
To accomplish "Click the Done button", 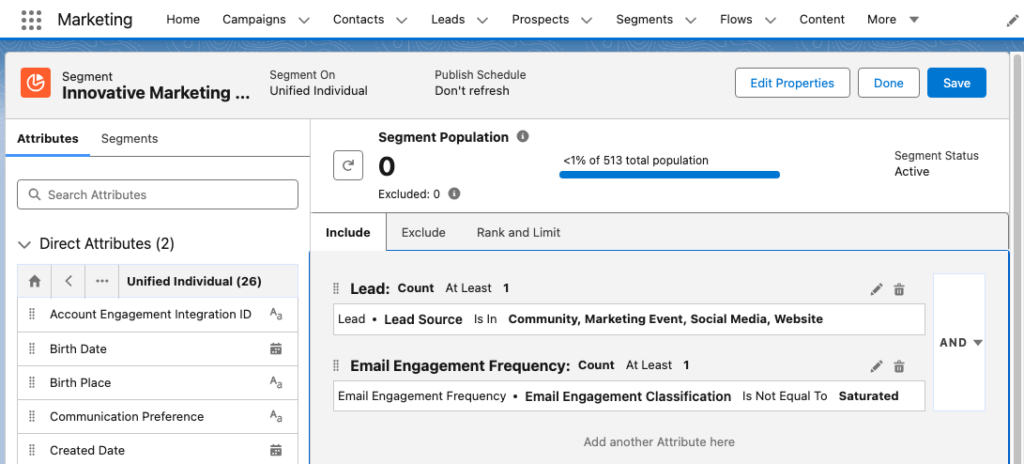I will (x=889, y=83).
